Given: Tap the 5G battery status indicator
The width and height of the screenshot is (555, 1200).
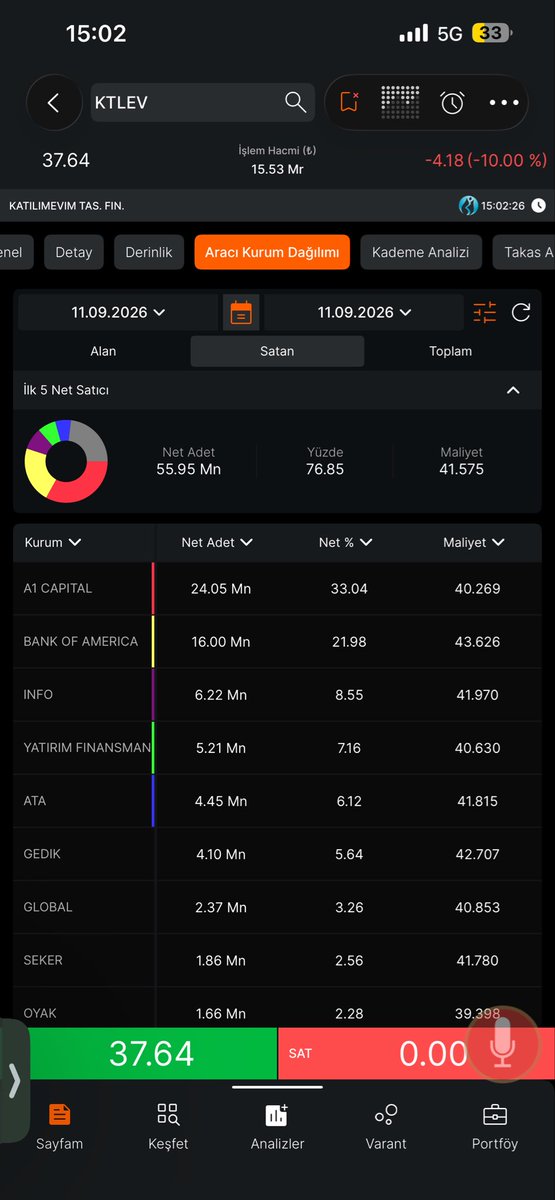Looking at the screenshot, I should 457,33.
